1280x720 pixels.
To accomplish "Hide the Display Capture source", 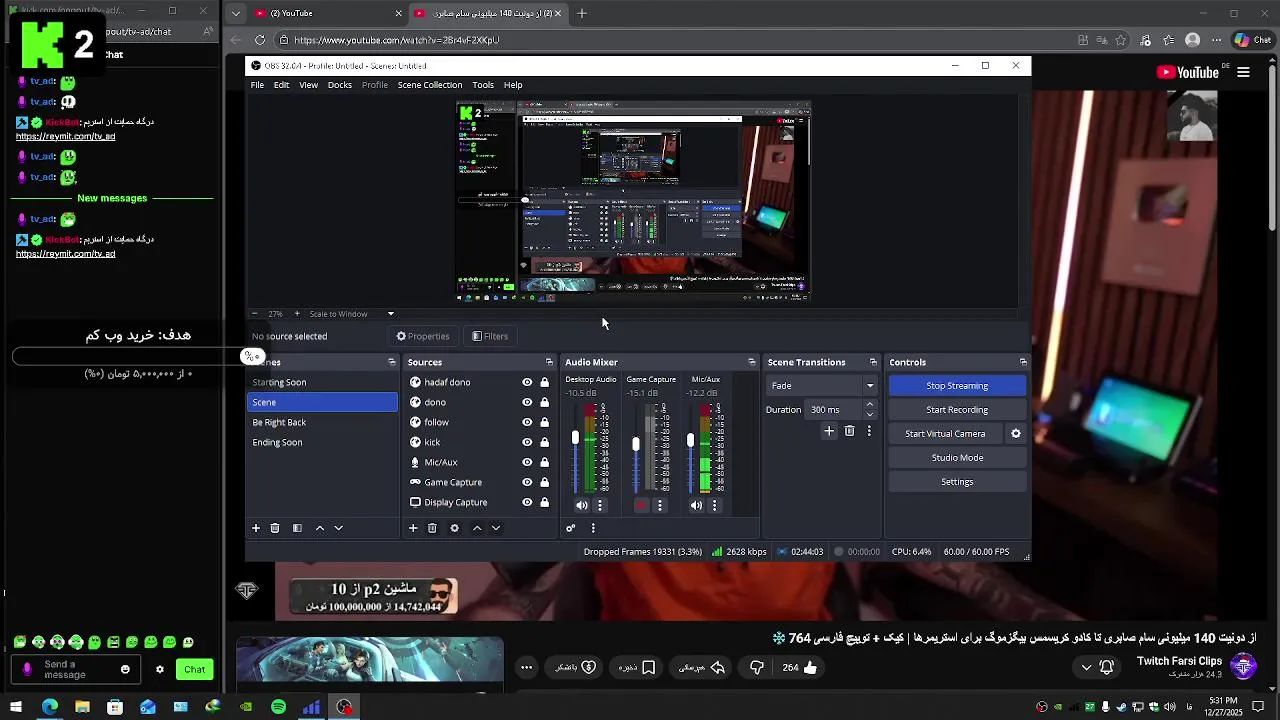I will pyautogui.click(x=527, y=502).
